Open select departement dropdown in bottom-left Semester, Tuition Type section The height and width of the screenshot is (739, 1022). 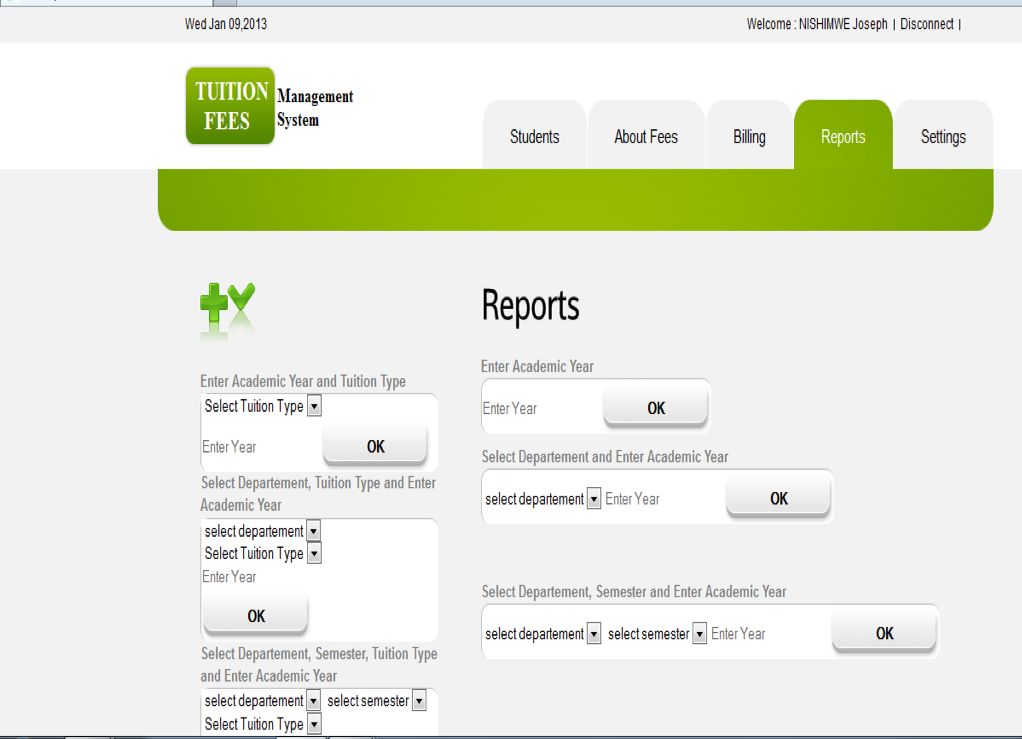(261, 701)
